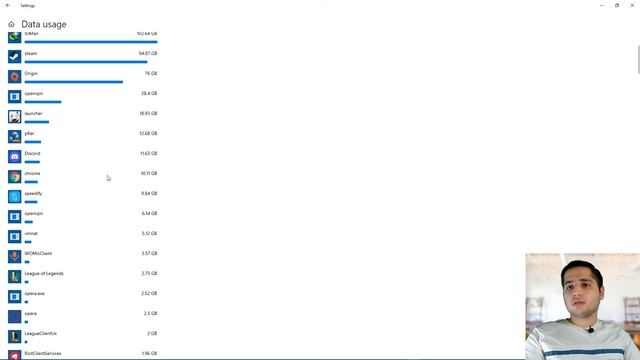Click the icon of the 12.68 GB app
Screen dimensions: 640x360
(x=14, y=136)
